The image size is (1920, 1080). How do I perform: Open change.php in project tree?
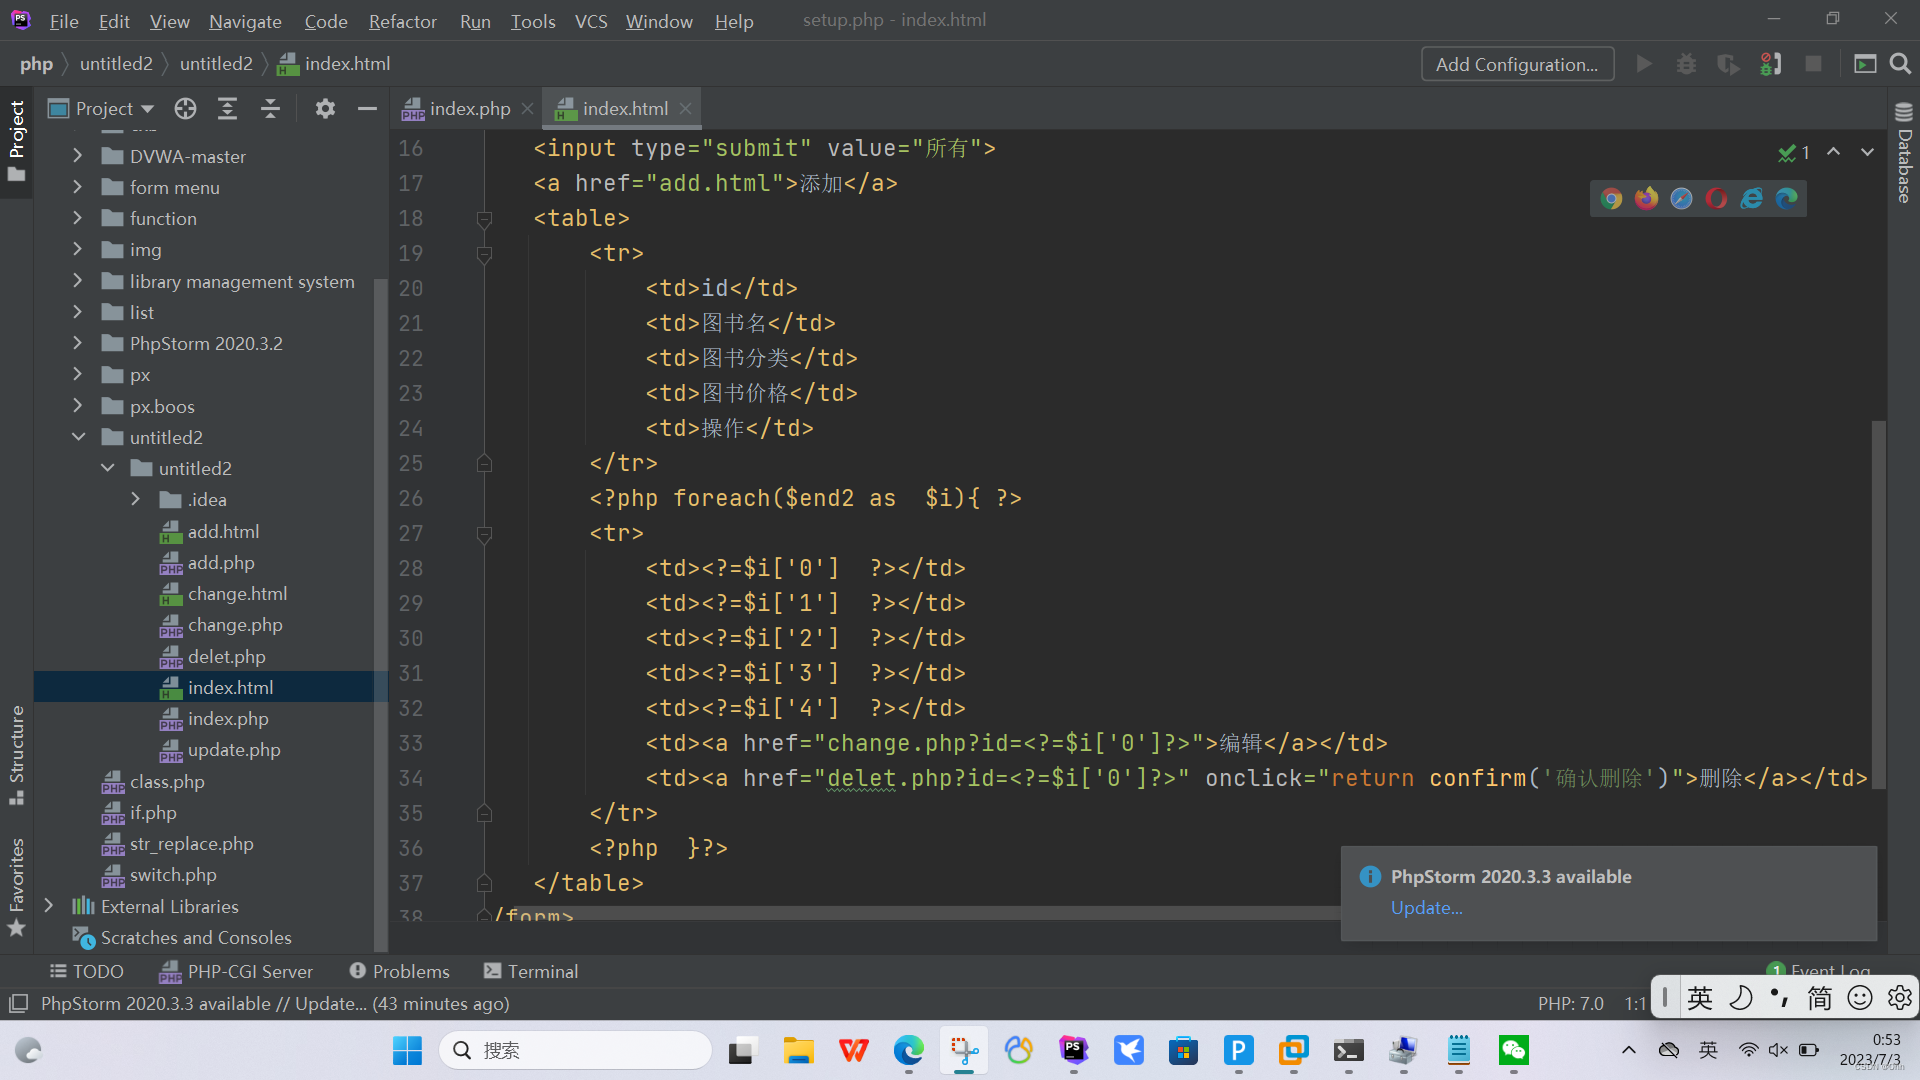[235, 625]
